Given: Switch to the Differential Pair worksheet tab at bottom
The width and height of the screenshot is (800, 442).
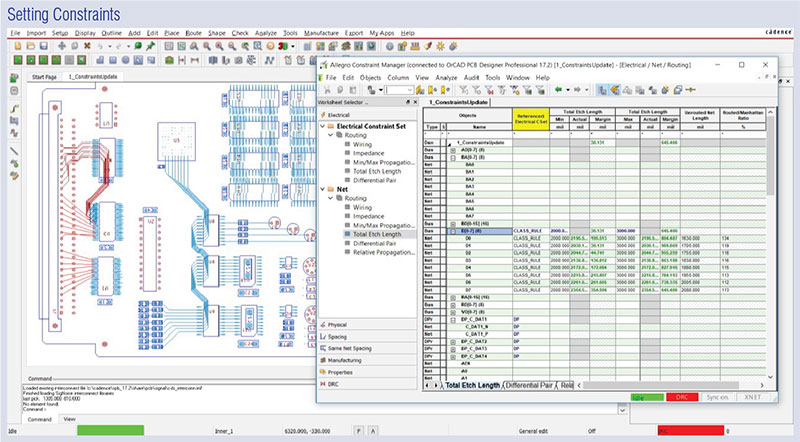Looking at the screenshot, I should click(530, 385).
